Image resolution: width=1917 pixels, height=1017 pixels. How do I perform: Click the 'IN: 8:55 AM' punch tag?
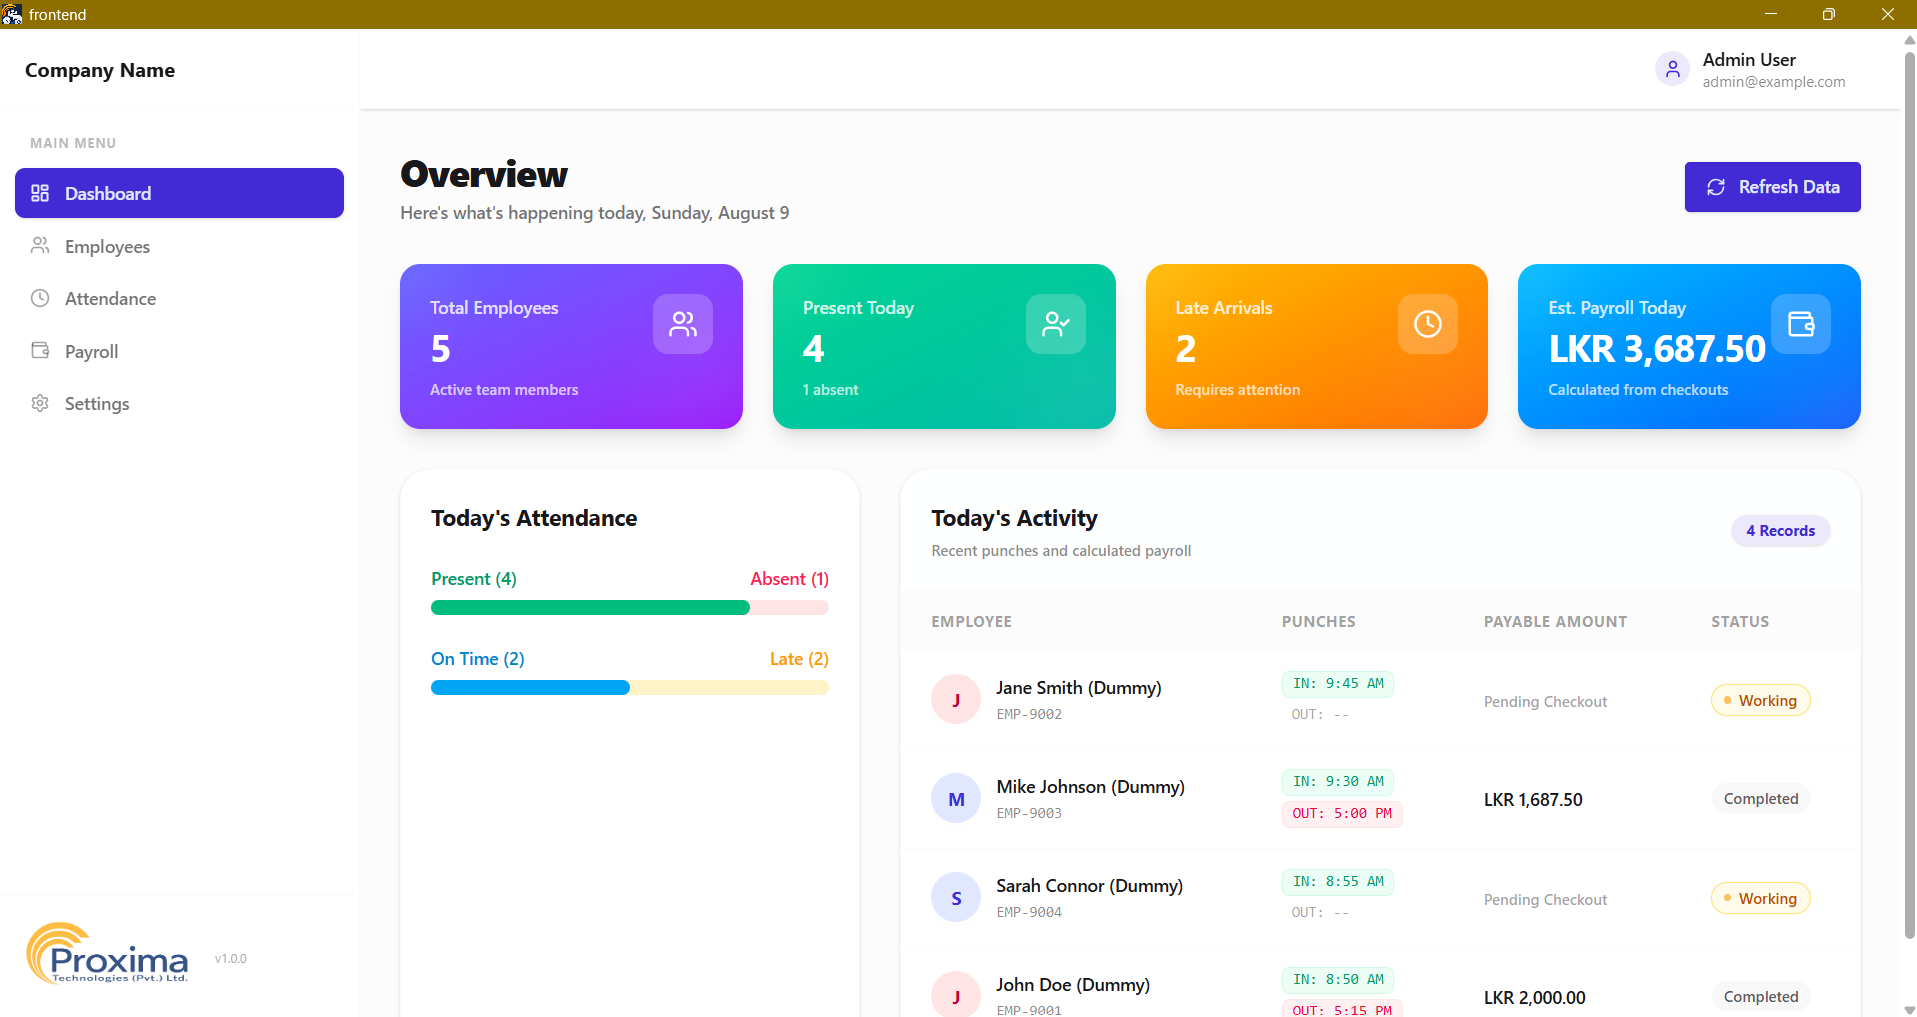pyautogui.click(x=1338, y=881)
